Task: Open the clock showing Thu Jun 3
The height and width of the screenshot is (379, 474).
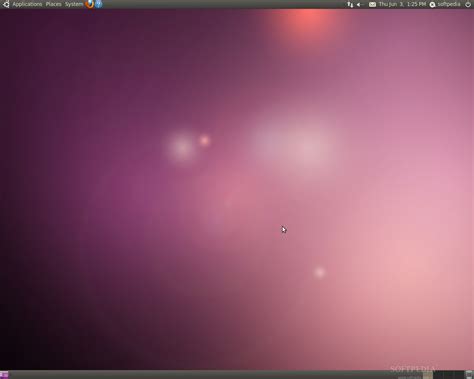Action: pos(402,4)
